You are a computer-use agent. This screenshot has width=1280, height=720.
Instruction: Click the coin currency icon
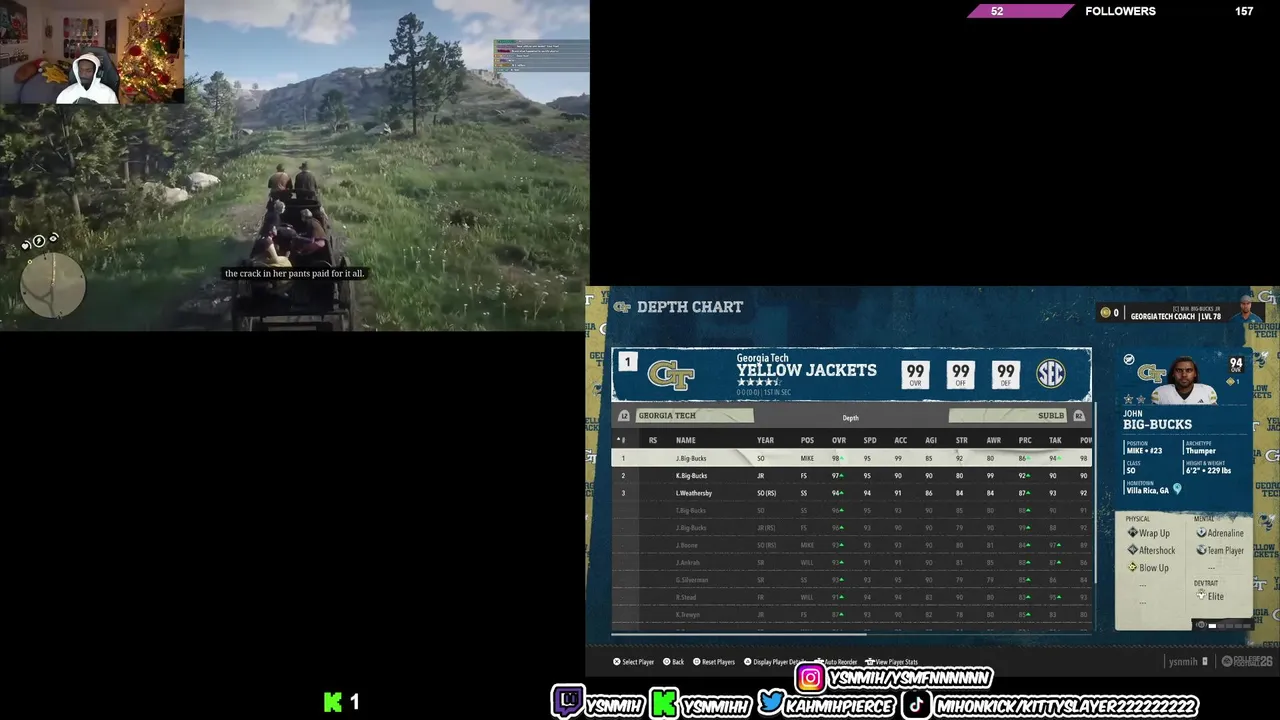(x=1106, y=313)
